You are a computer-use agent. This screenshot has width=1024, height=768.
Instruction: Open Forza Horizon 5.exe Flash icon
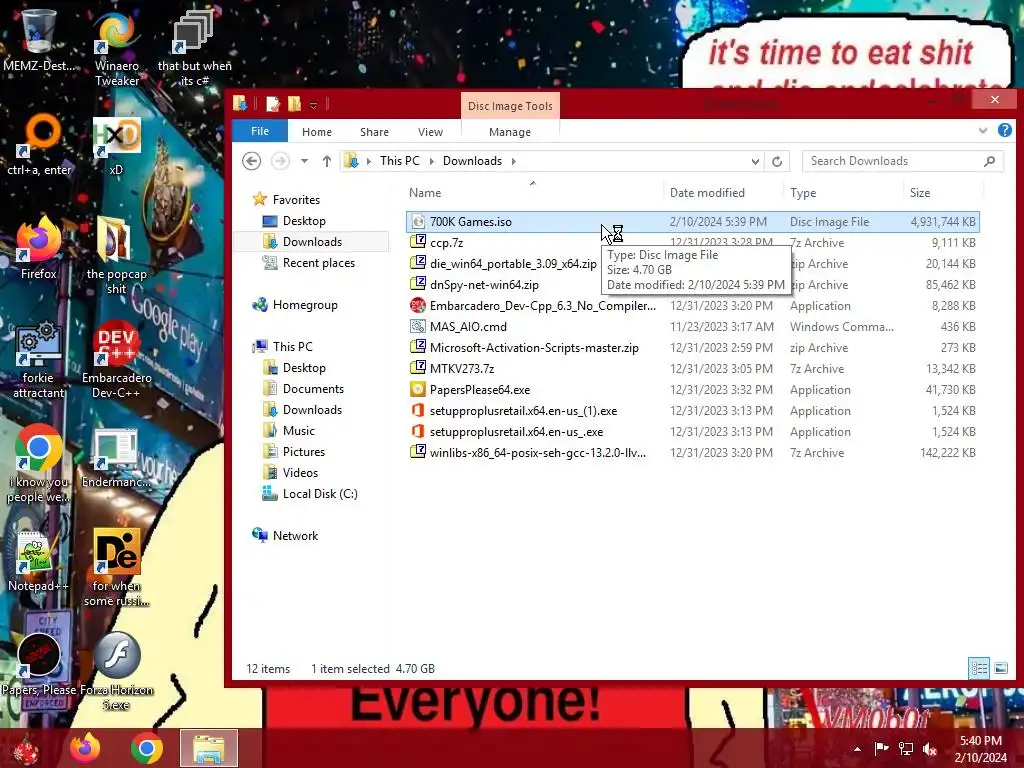pos(116,671)
